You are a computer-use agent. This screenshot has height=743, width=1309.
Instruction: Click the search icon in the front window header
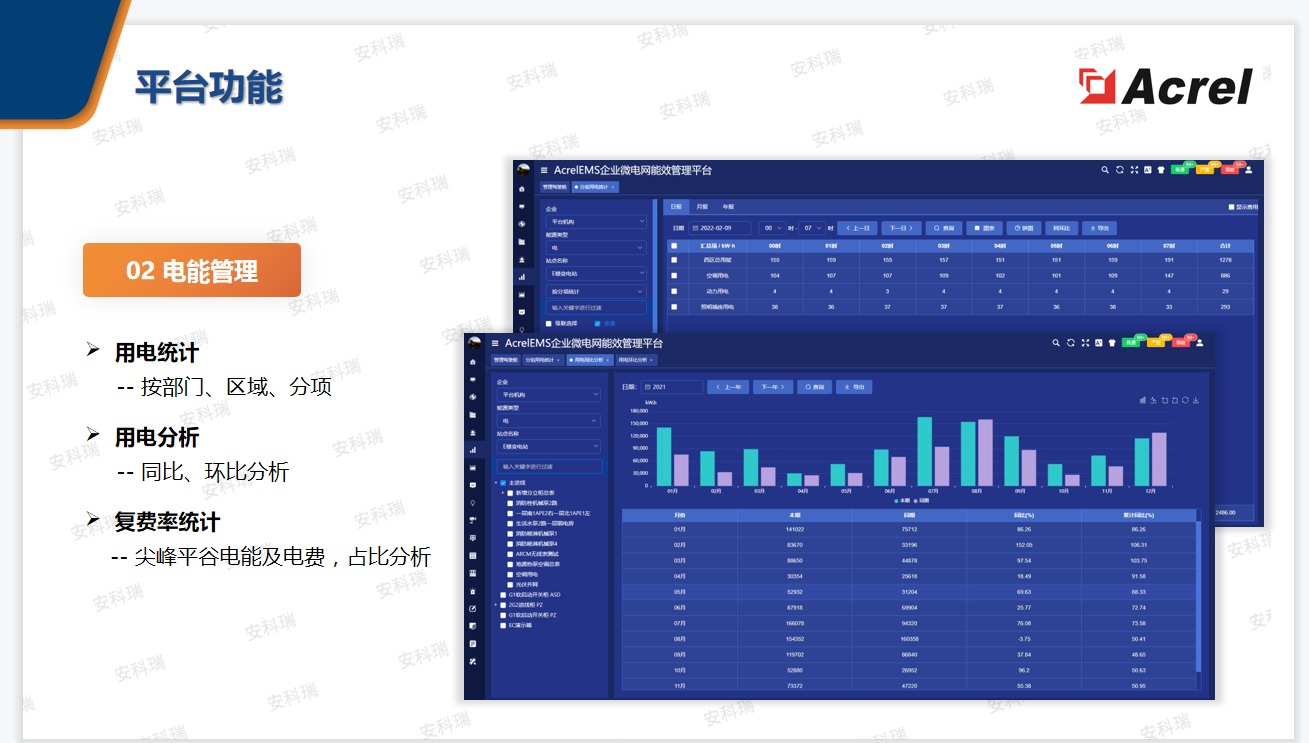pyautogui.click(x=1056, y=343)
